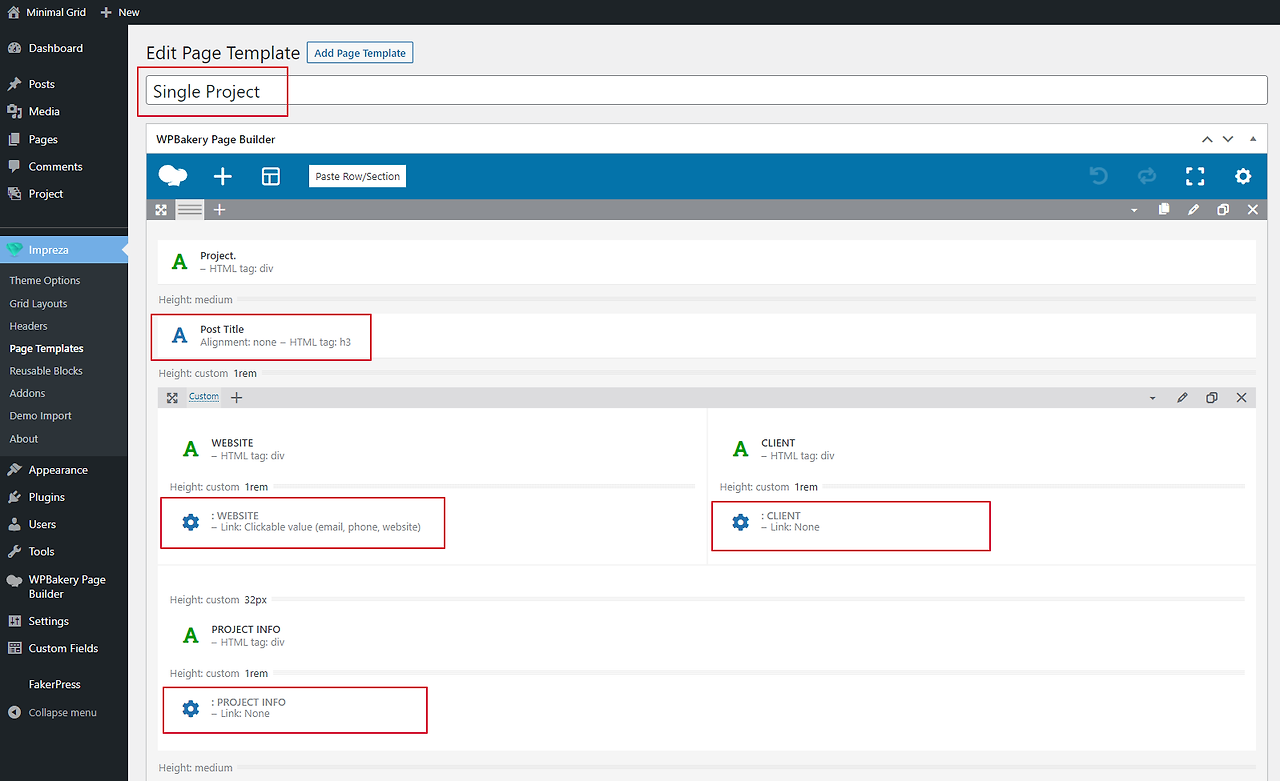The width and height of the screenshot is (1280, 781).
Task: Click the + New admin bar item
Action: (x=121, y=12)
